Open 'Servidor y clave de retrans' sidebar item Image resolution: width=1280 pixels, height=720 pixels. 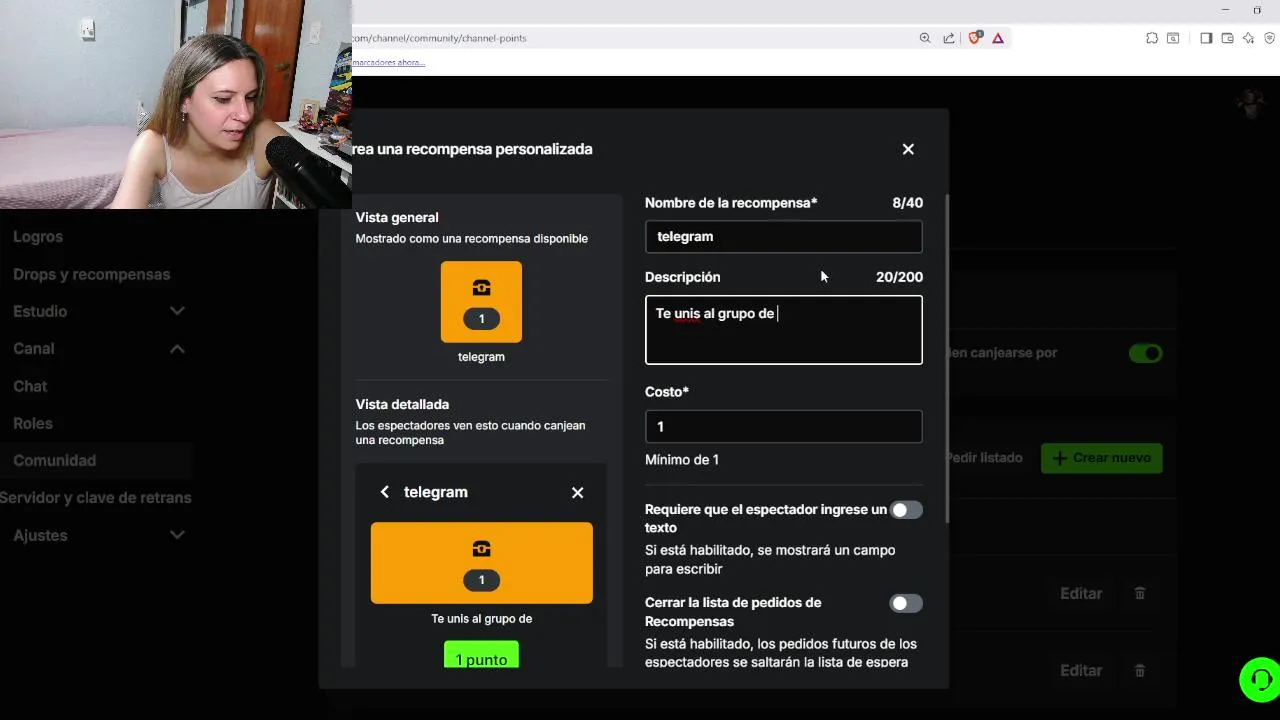[96, 497]
